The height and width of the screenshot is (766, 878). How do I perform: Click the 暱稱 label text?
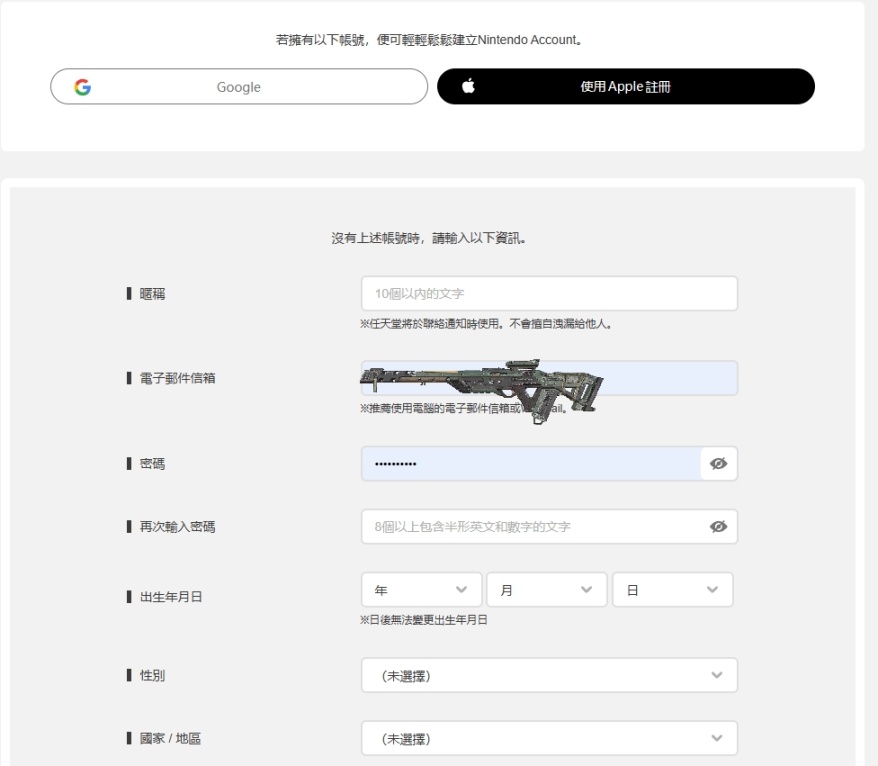[x=152, y=294]
